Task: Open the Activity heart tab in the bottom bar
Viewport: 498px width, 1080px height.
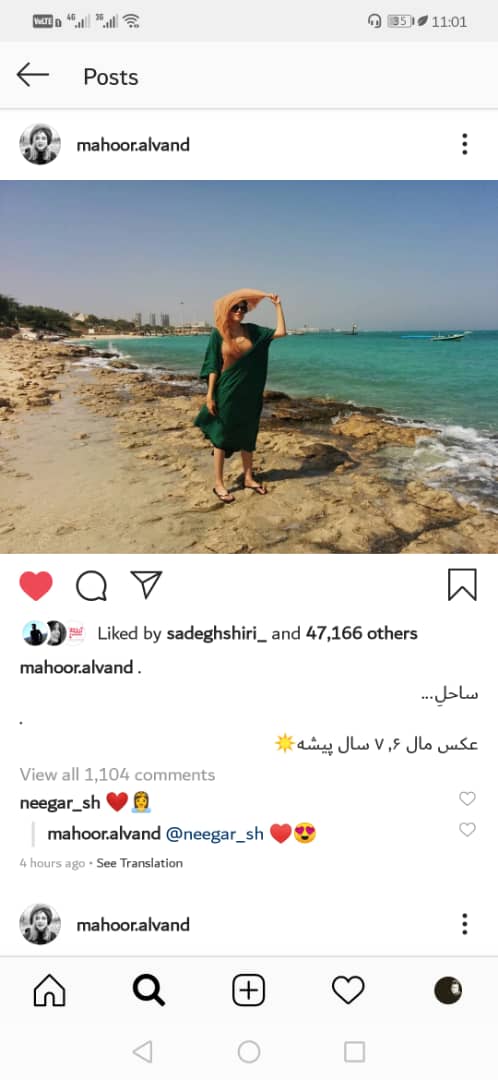Action: click(348, 990)
